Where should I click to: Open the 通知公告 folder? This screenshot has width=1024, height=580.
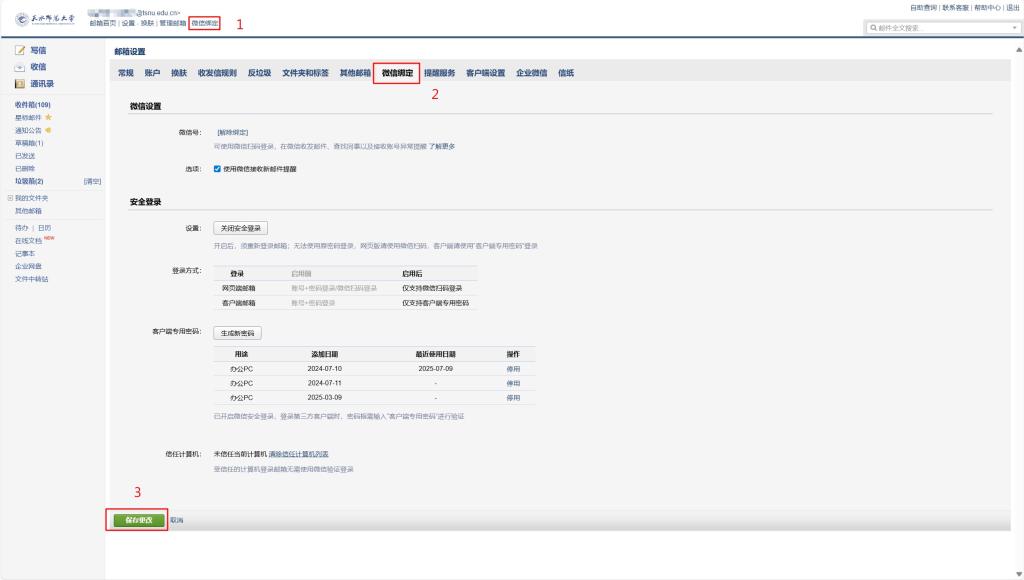(x=28, y=131)
